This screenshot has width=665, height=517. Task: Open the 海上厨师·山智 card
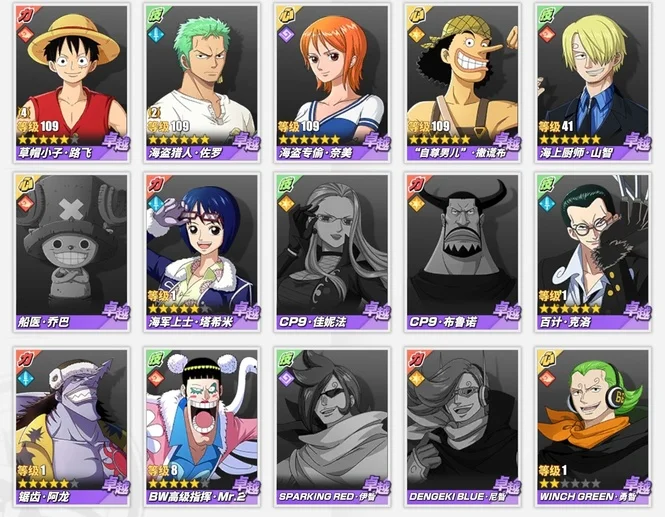593,84
